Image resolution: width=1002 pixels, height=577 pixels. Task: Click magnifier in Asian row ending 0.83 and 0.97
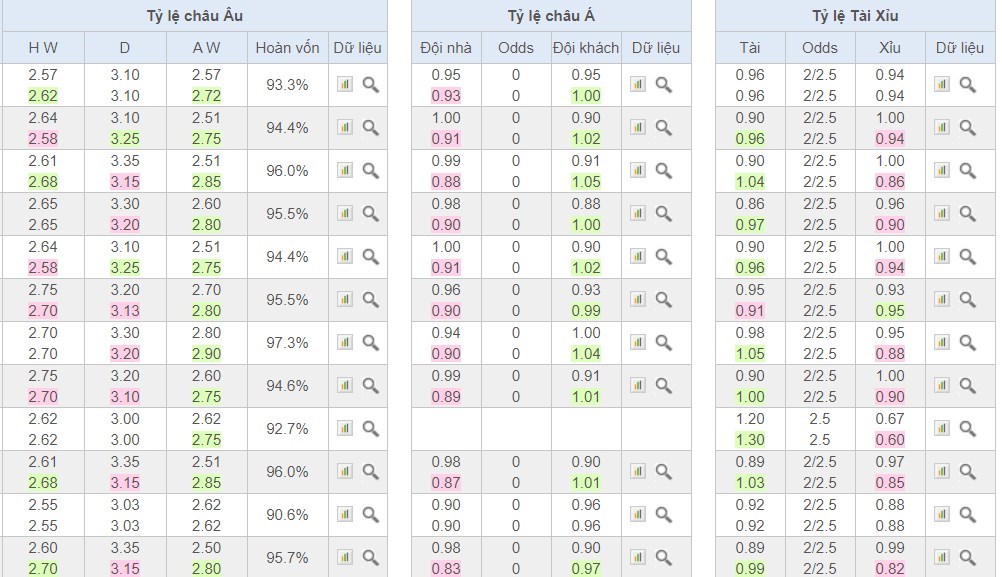[x=664, y=558]
